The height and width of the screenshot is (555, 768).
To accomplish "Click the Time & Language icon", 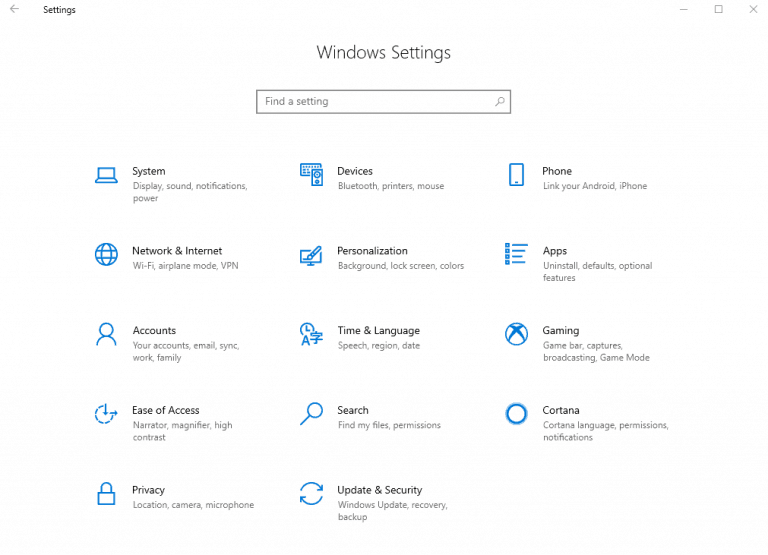I will [312, 334].
